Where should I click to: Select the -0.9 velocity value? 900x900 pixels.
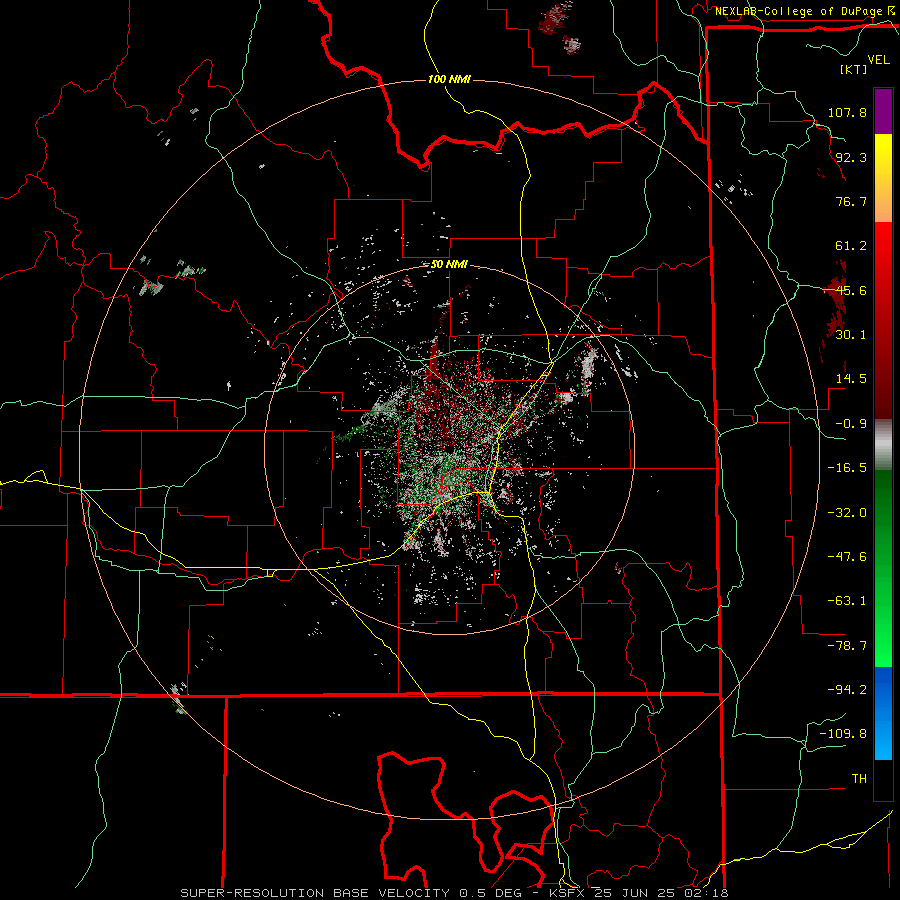851,424
